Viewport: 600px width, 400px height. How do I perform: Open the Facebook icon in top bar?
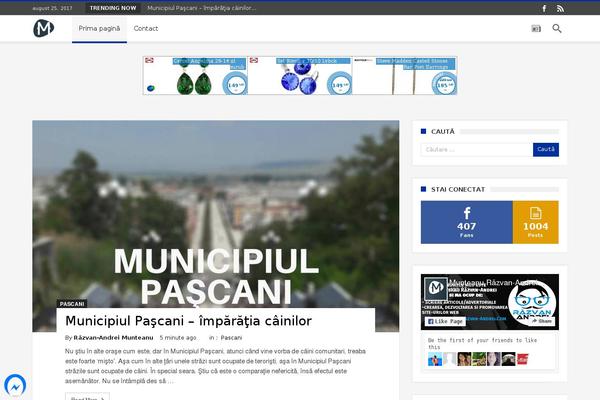[544, 8]
